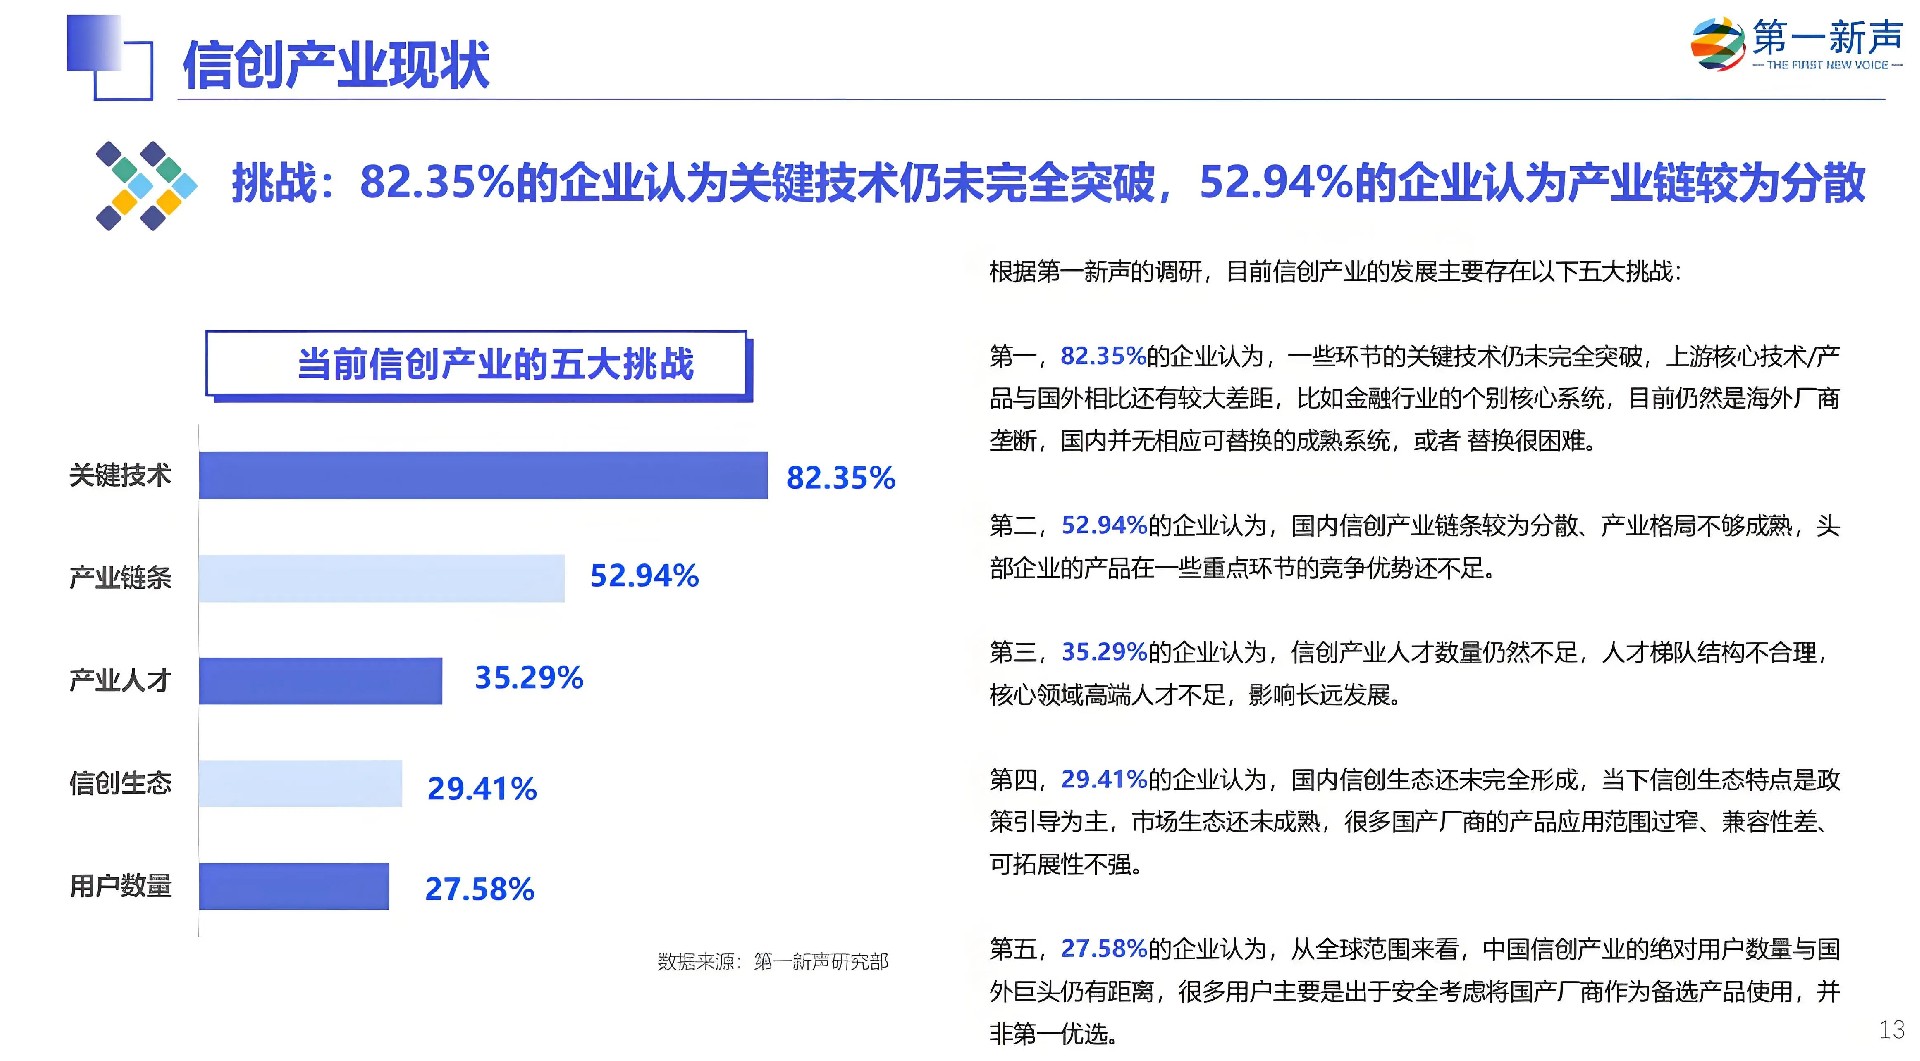The height and width of the screenshot is (1061, 1920).
Task: Select the 信创产业现状 slide title
Action: (336, 66)
